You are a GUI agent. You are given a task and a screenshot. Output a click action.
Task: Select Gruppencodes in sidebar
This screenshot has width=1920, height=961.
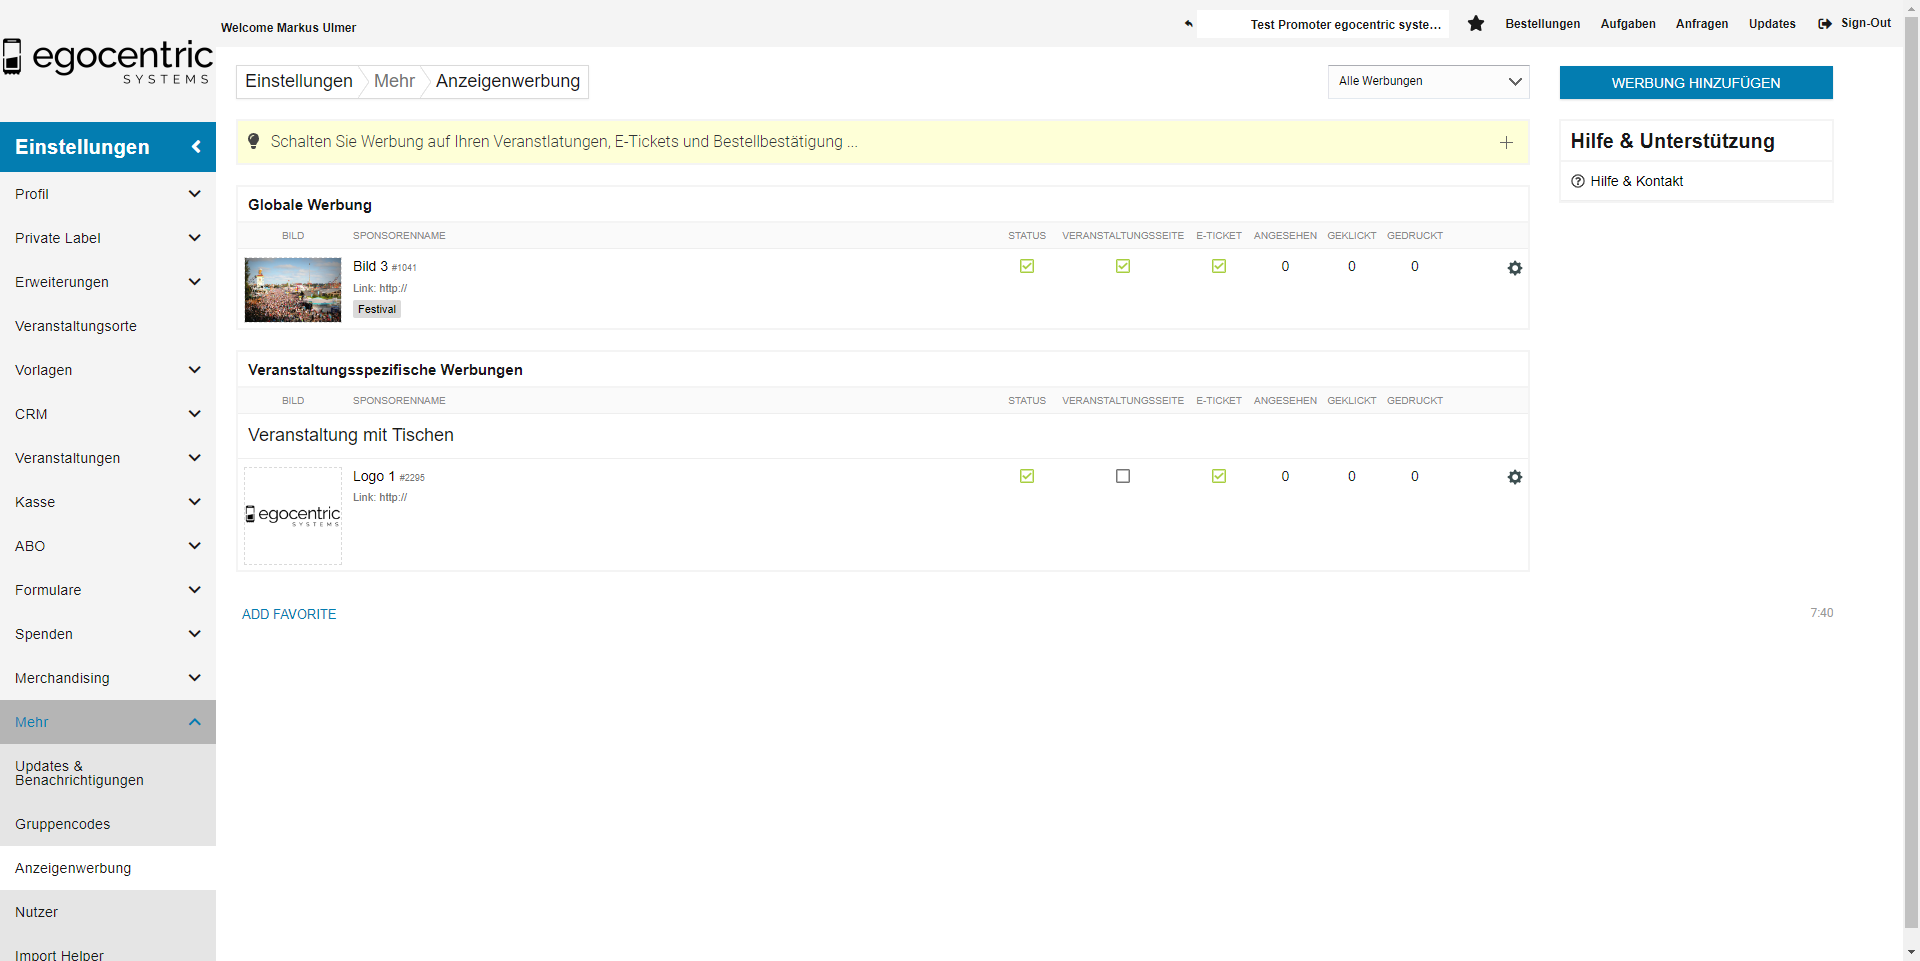(x=63, y=824)
